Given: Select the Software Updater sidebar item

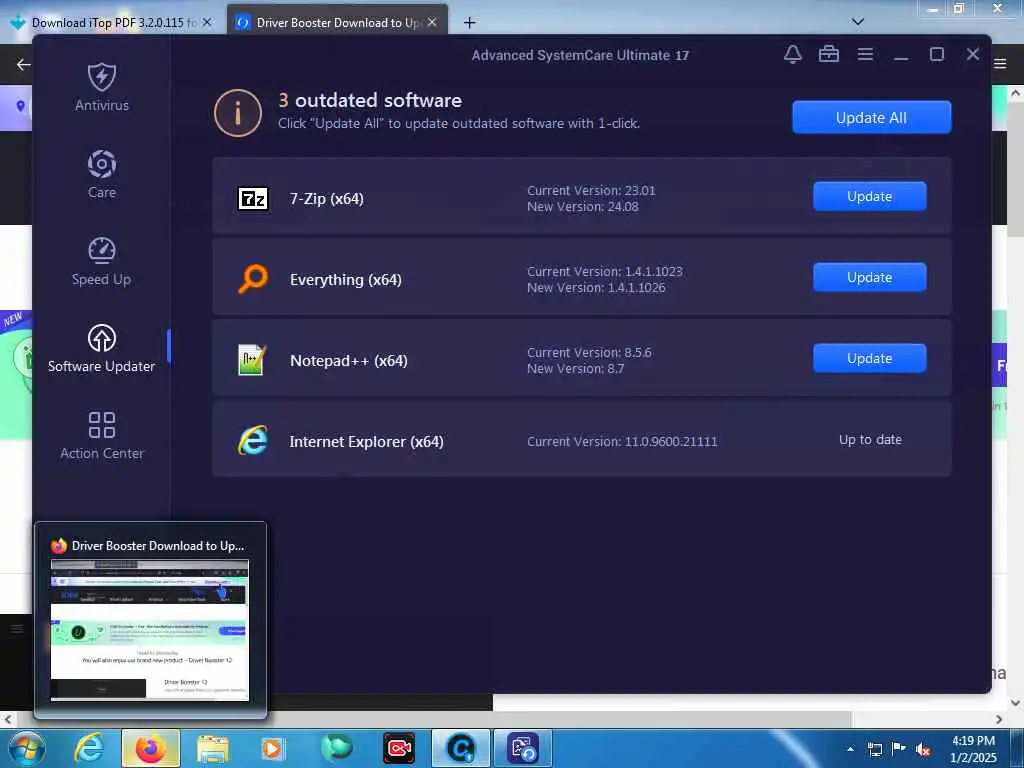Looking at the screenshot, I should click(x=102, y=348).
